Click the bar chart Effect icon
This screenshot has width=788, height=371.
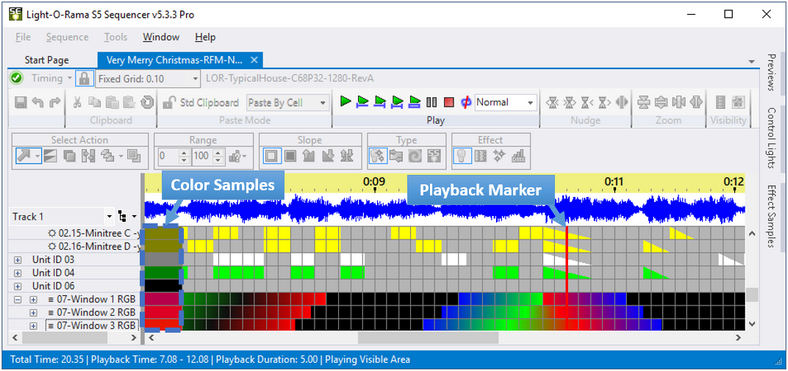[518, 156]
